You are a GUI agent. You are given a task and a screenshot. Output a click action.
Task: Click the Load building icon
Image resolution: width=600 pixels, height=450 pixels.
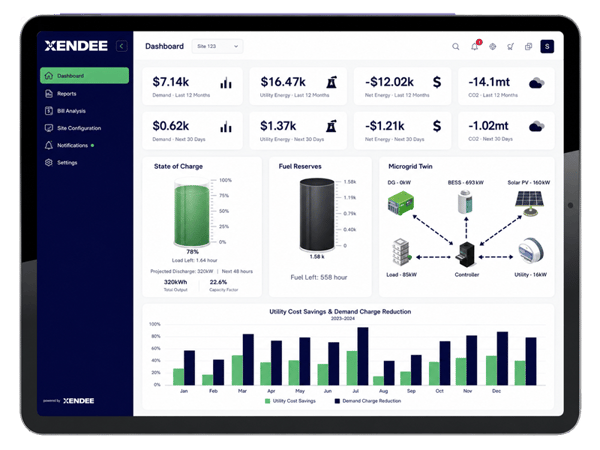coord(401,252)
